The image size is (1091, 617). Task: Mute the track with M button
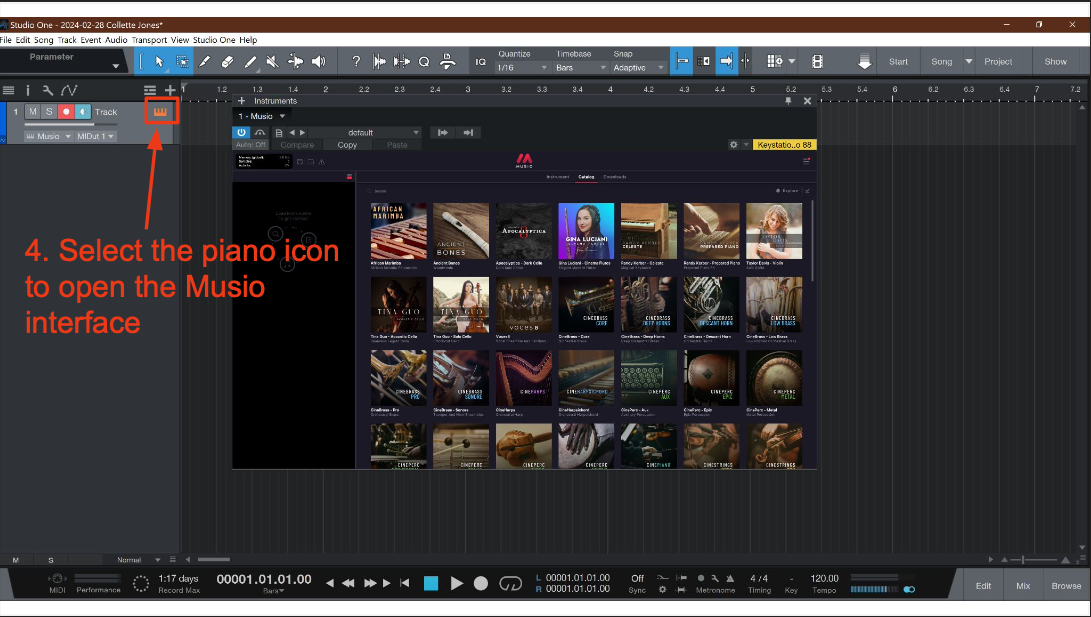coord(33,111)
